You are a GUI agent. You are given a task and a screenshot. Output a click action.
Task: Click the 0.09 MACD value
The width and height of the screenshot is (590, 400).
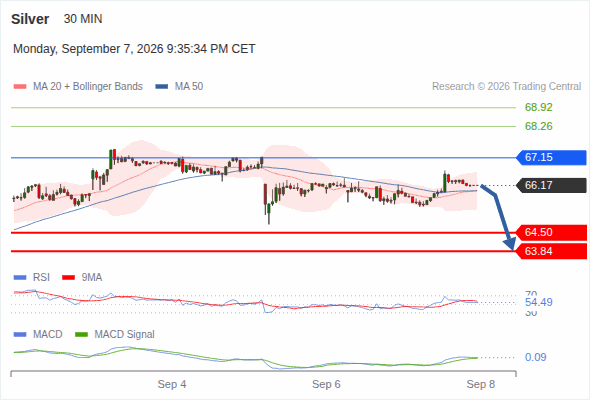coord(535,357)
